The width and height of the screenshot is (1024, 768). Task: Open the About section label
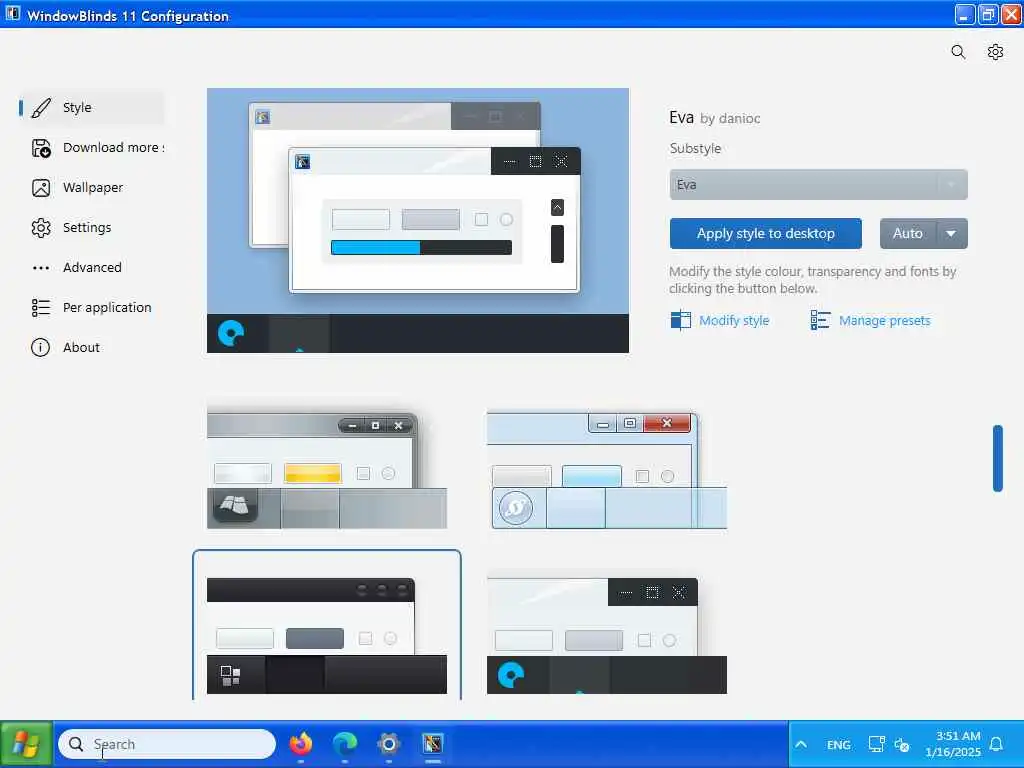pos(81,347)
